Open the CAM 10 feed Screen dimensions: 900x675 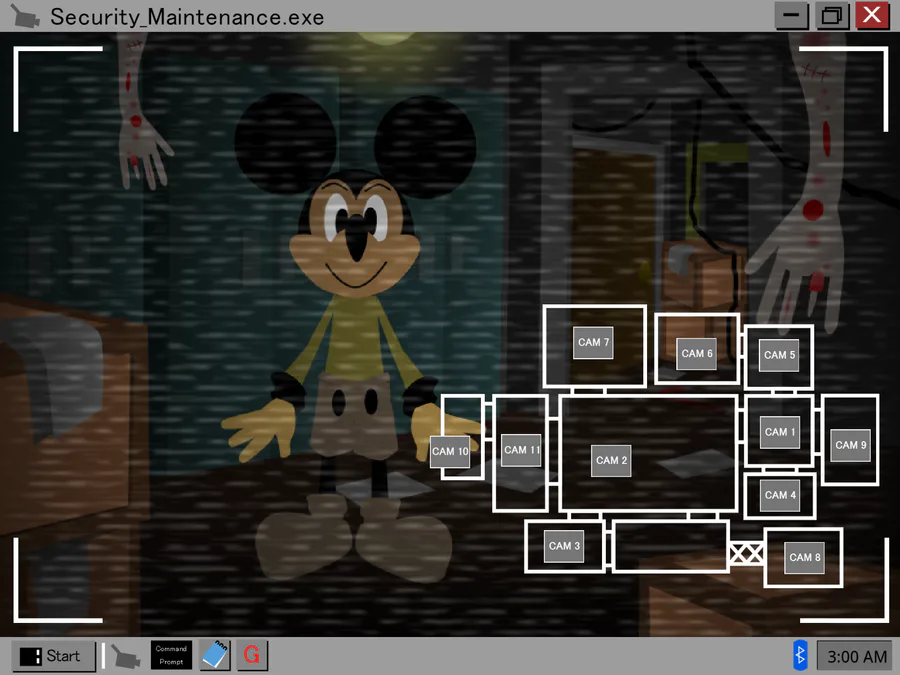pos(450,452)
